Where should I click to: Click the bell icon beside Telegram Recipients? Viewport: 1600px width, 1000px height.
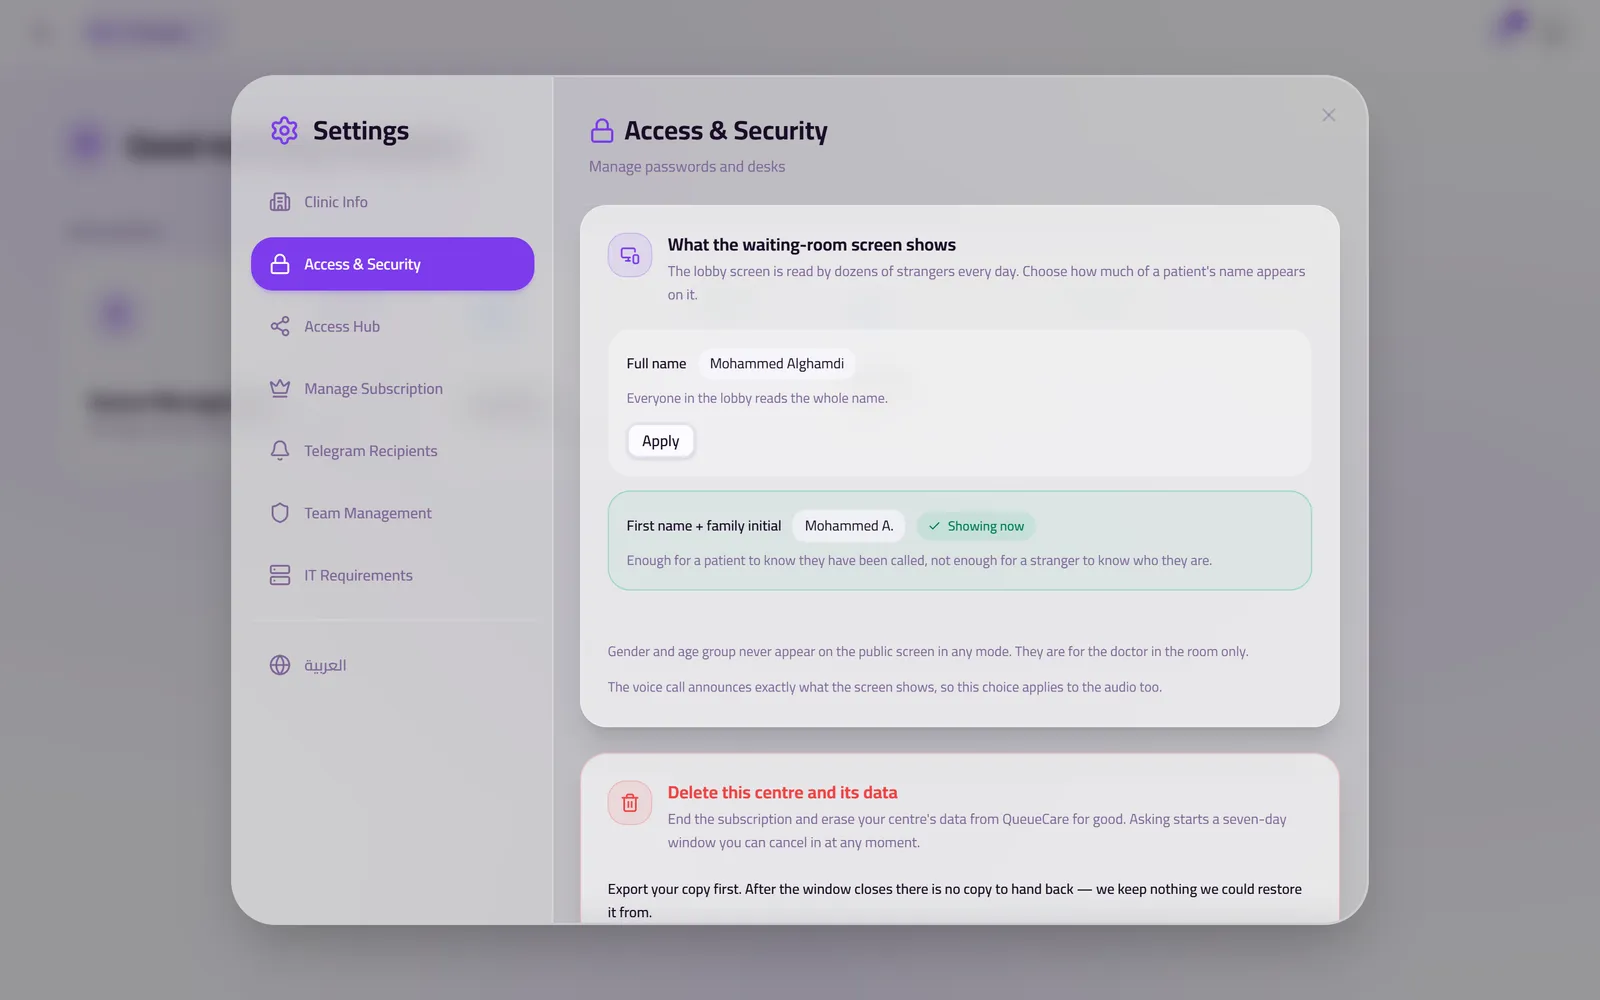pyautogui.click(x=280, y=451)
